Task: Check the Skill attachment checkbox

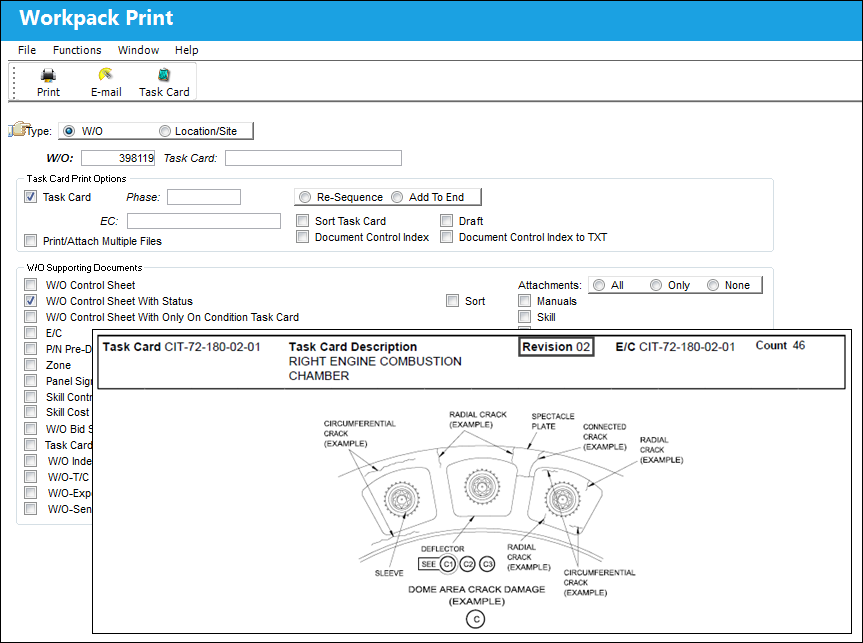Action: tap(525, 317)
